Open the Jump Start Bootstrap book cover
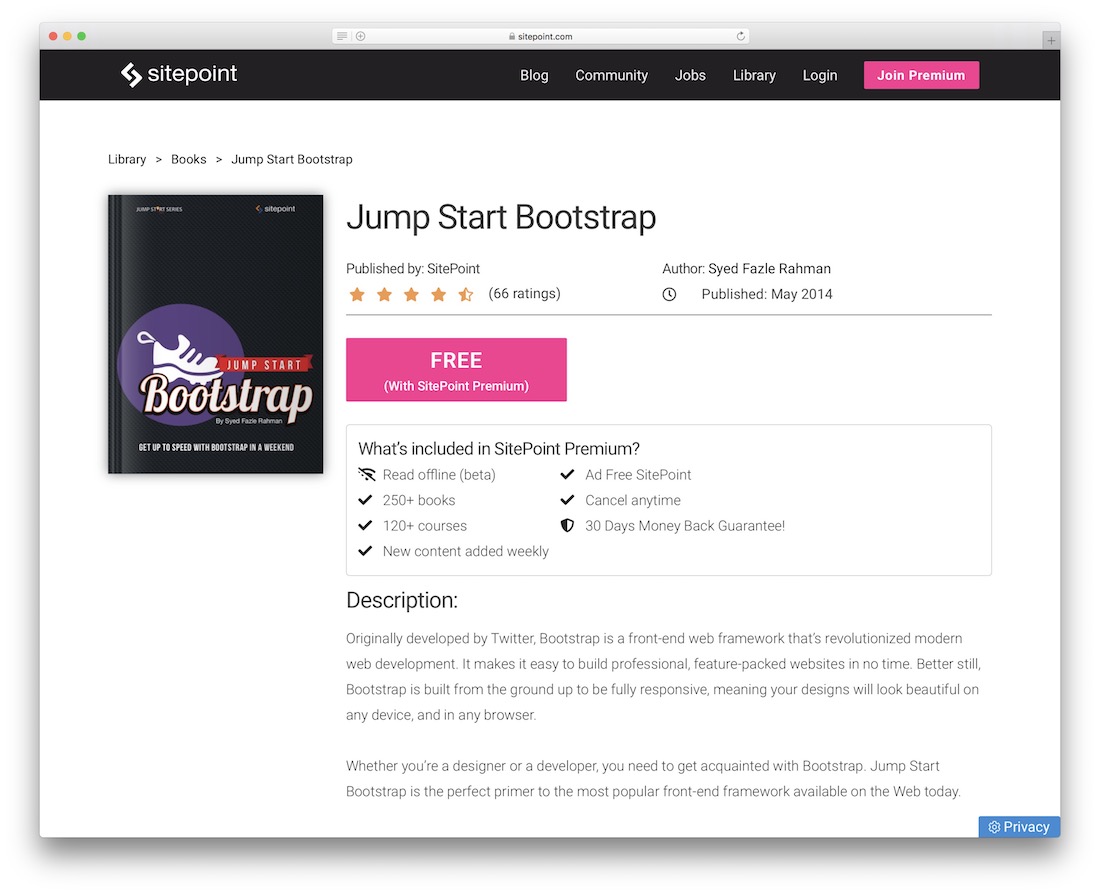Image resolution: width=1100 pixels, height=894 pixels. click(215, 334)
